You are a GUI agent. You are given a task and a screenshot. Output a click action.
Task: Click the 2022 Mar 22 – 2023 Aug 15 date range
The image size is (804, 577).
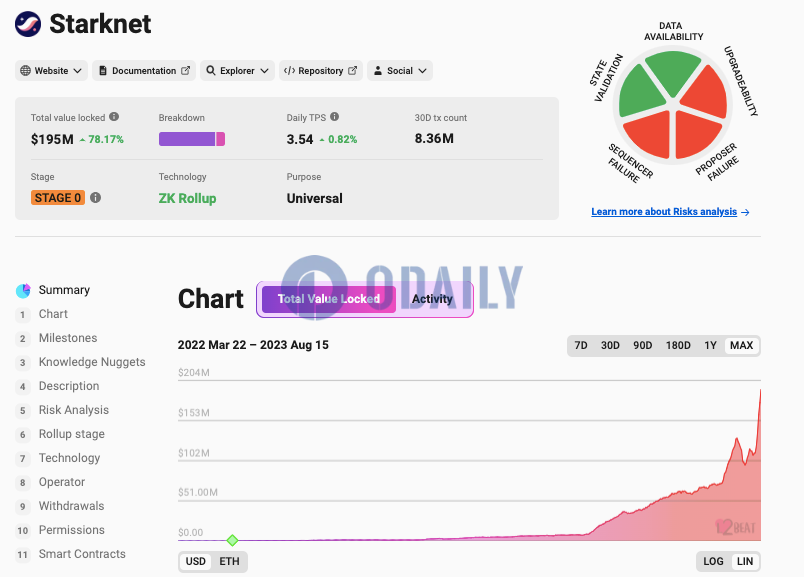point(253,345)
